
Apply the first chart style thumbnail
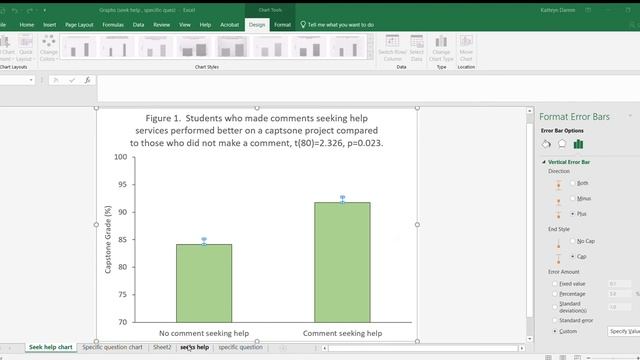tap(79, 47)
